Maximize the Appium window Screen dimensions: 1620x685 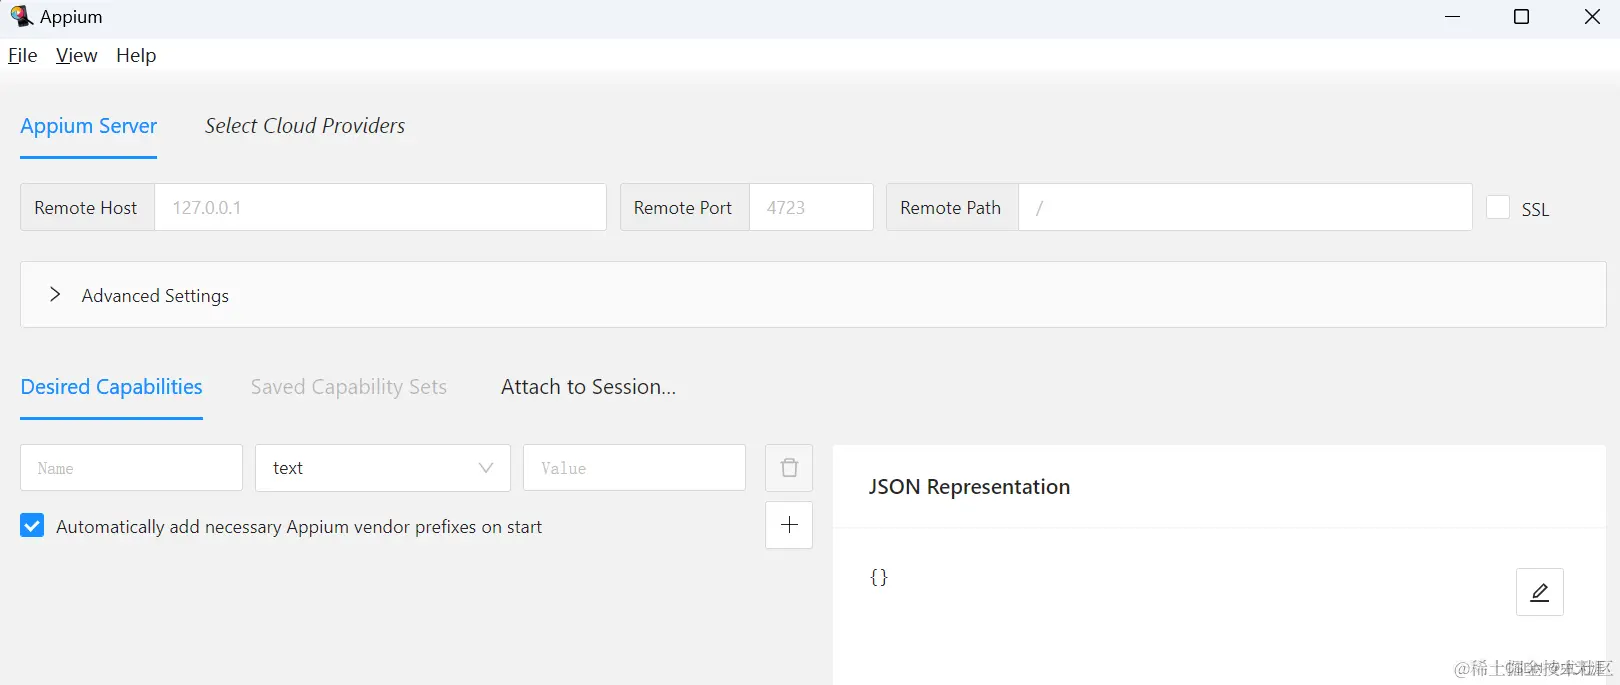[1522, 17]
